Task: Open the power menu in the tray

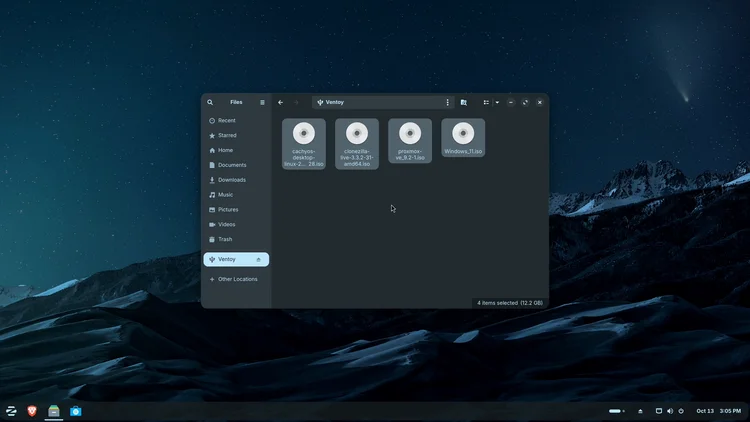Action: click(681, 411)
